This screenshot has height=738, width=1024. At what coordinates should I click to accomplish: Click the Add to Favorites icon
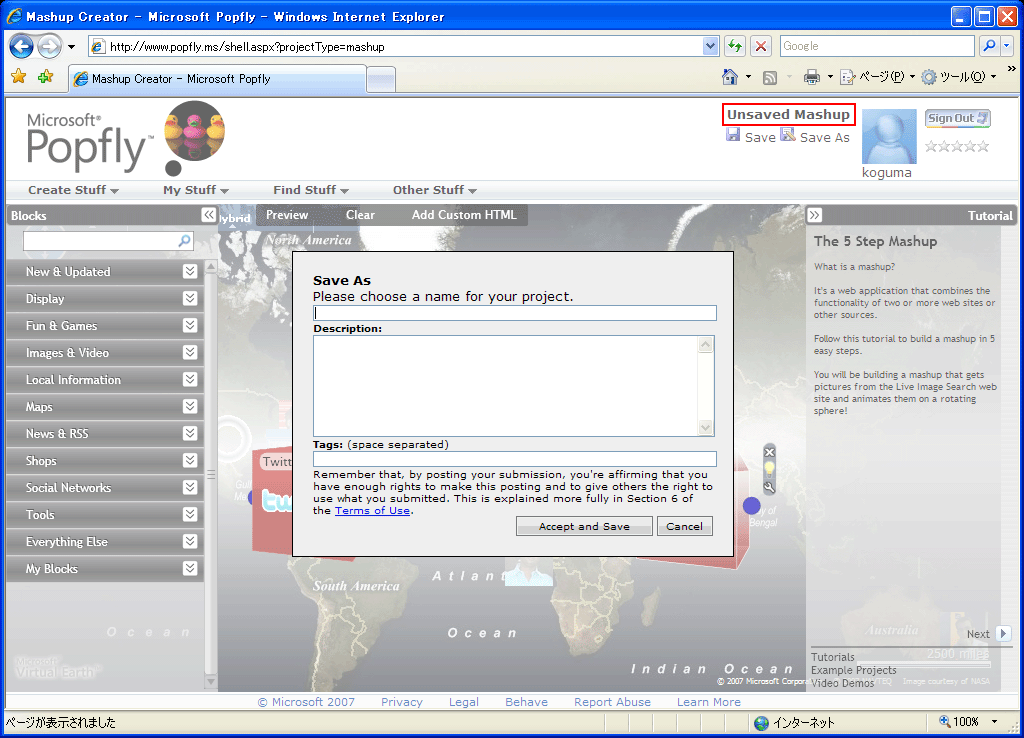point(45,77)
